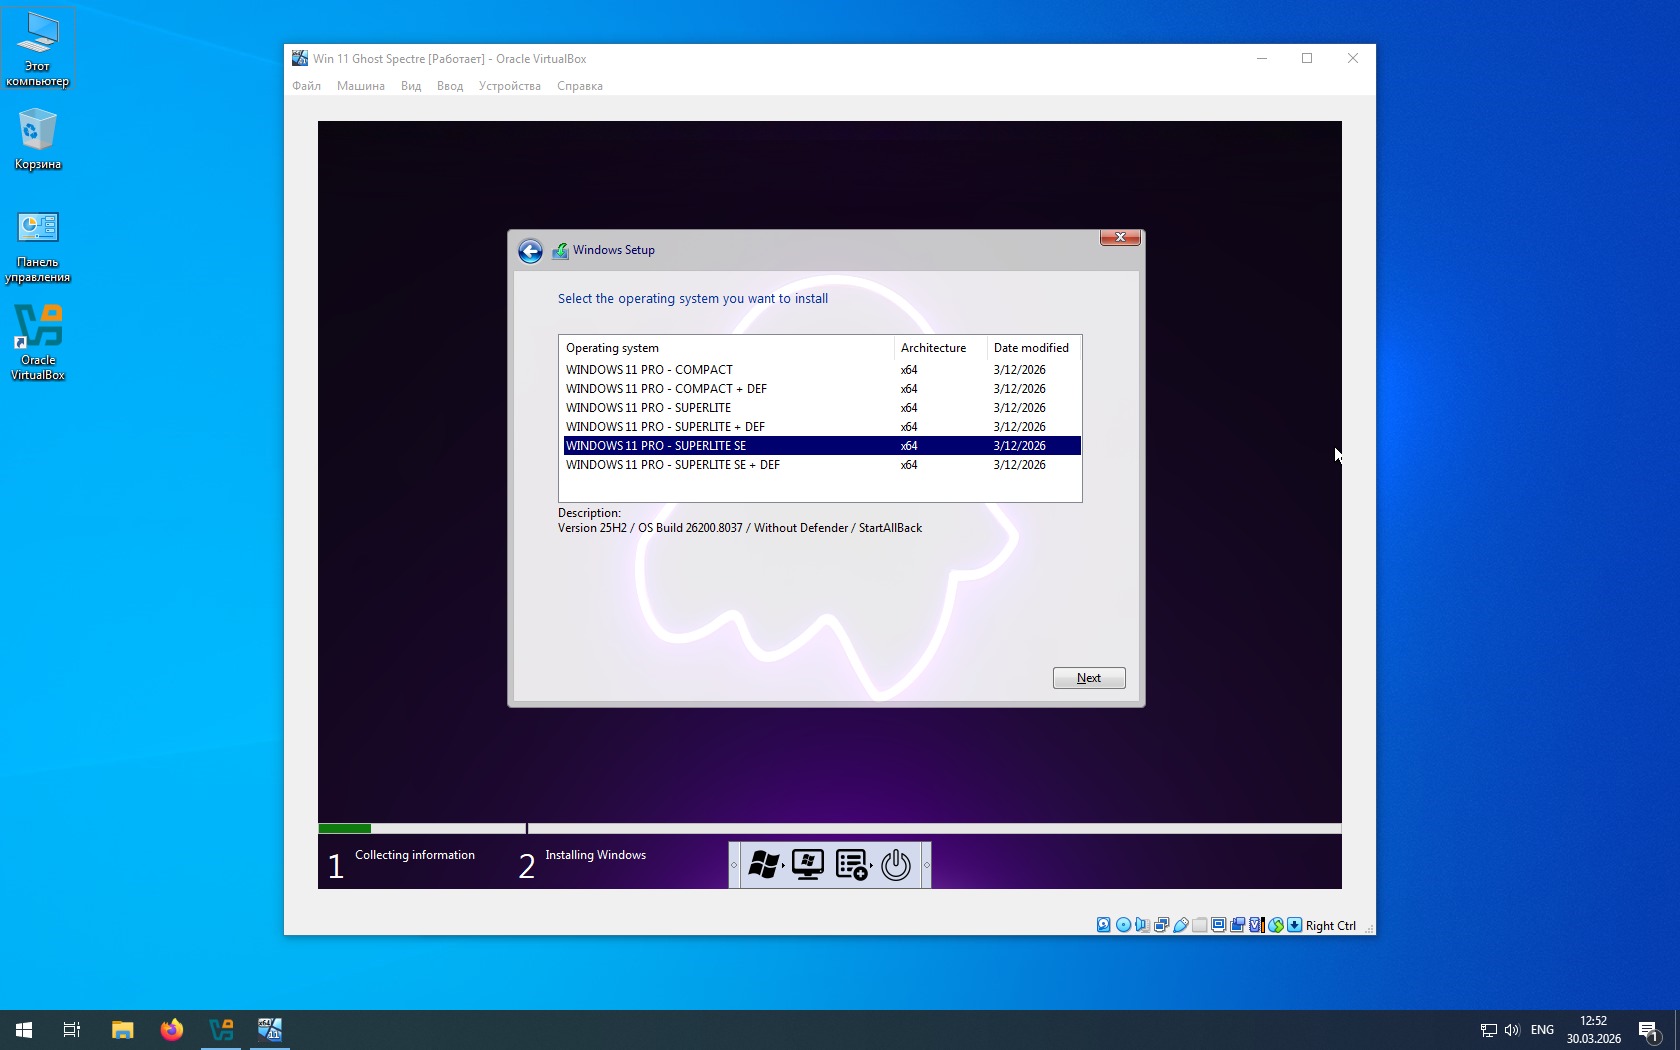Click the Windows flag icon in setup toolbar
Screen dimensions: 1680x1050
pyautogui.click(x=763, y=865)
